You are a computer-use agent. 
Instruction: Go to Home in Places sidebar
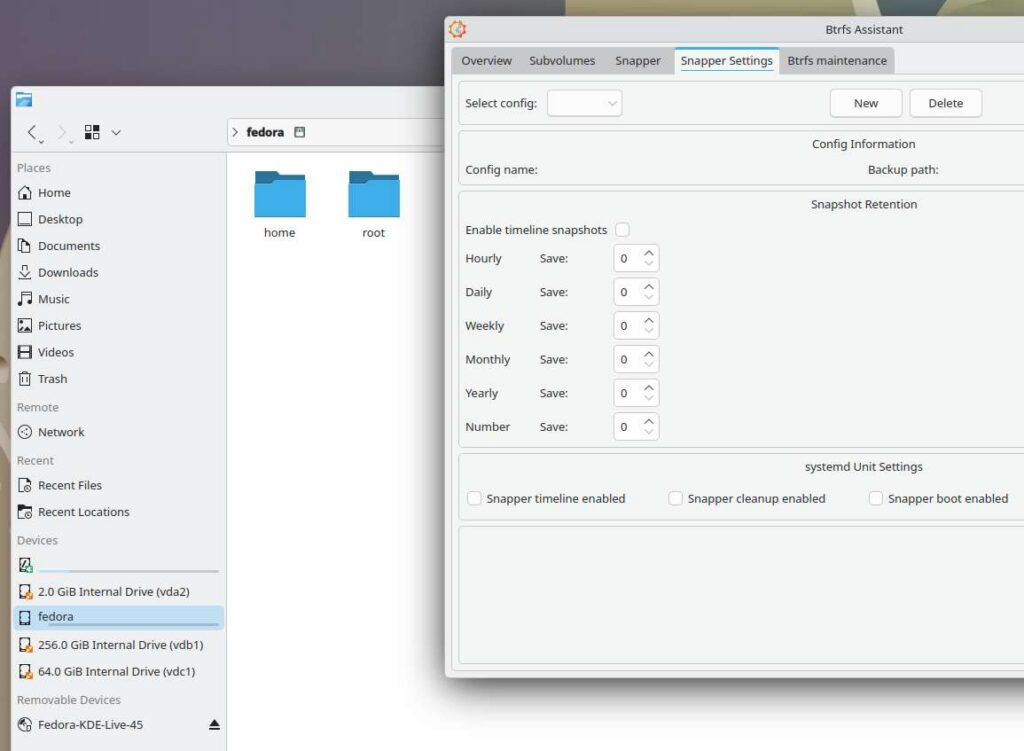pos(118,193)
